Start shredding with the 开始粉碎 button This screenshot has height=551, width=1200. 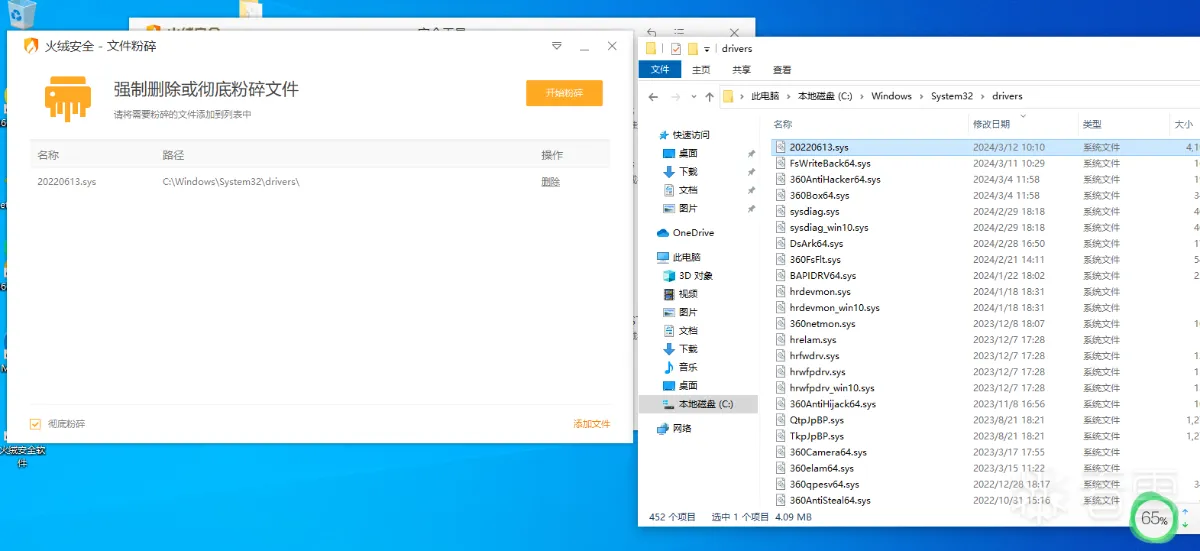pyautogui.click(x=564, y=93)
